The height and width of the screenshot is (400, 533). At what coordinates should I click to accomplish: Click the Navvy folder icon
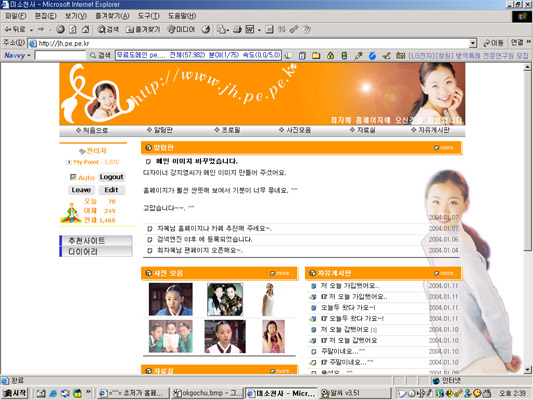coord(316,55)
